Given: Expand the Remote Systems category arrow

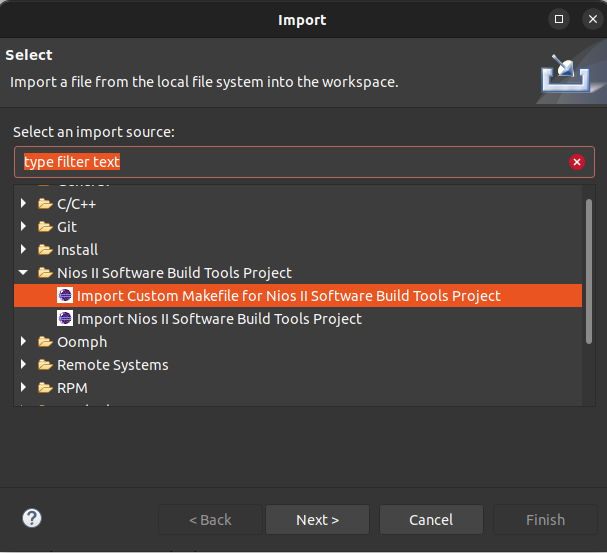Looking at the screenshot, I should coord(24,365).
